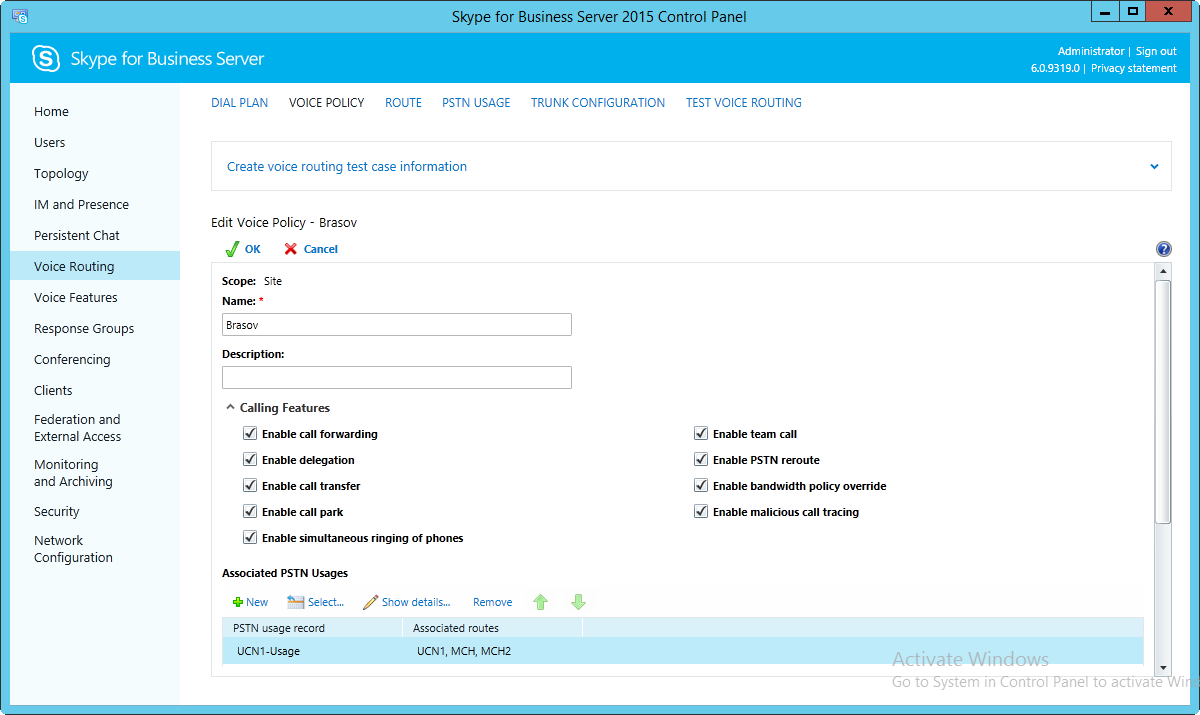The image size is (1200, 715).
Task: Open the TRUNK CONFIGURATION tab
Action: click(x=598, y=103)
